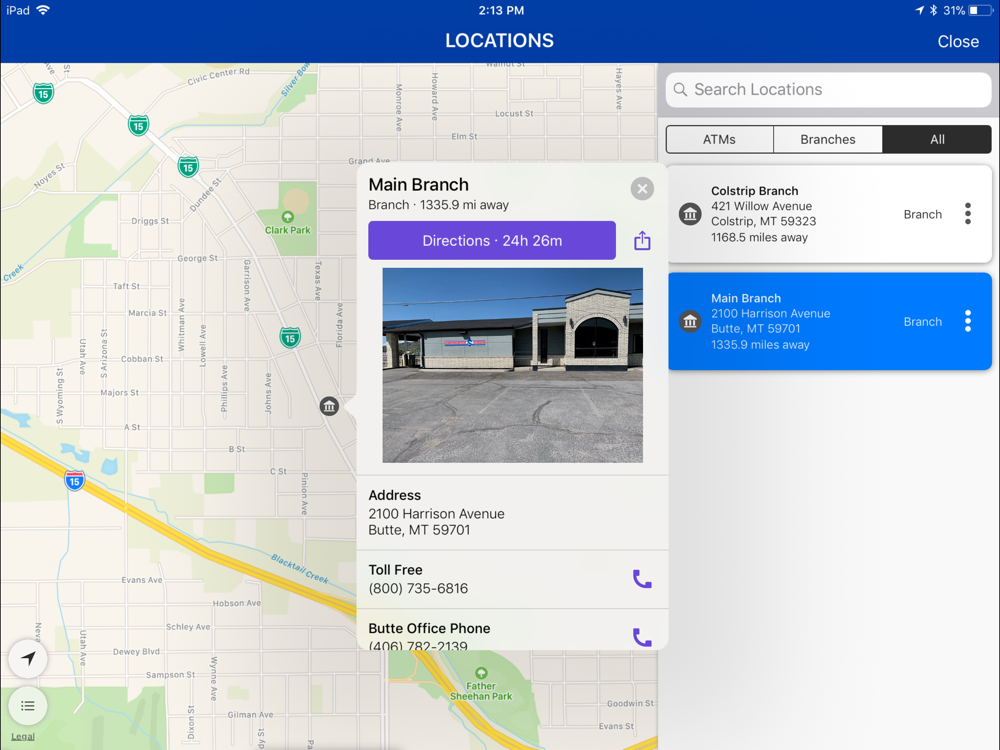Image resolution: width=1000 pixels, height=750 pixels.
Task: Get Directions 24h 26m
Action: pos(492,240)
